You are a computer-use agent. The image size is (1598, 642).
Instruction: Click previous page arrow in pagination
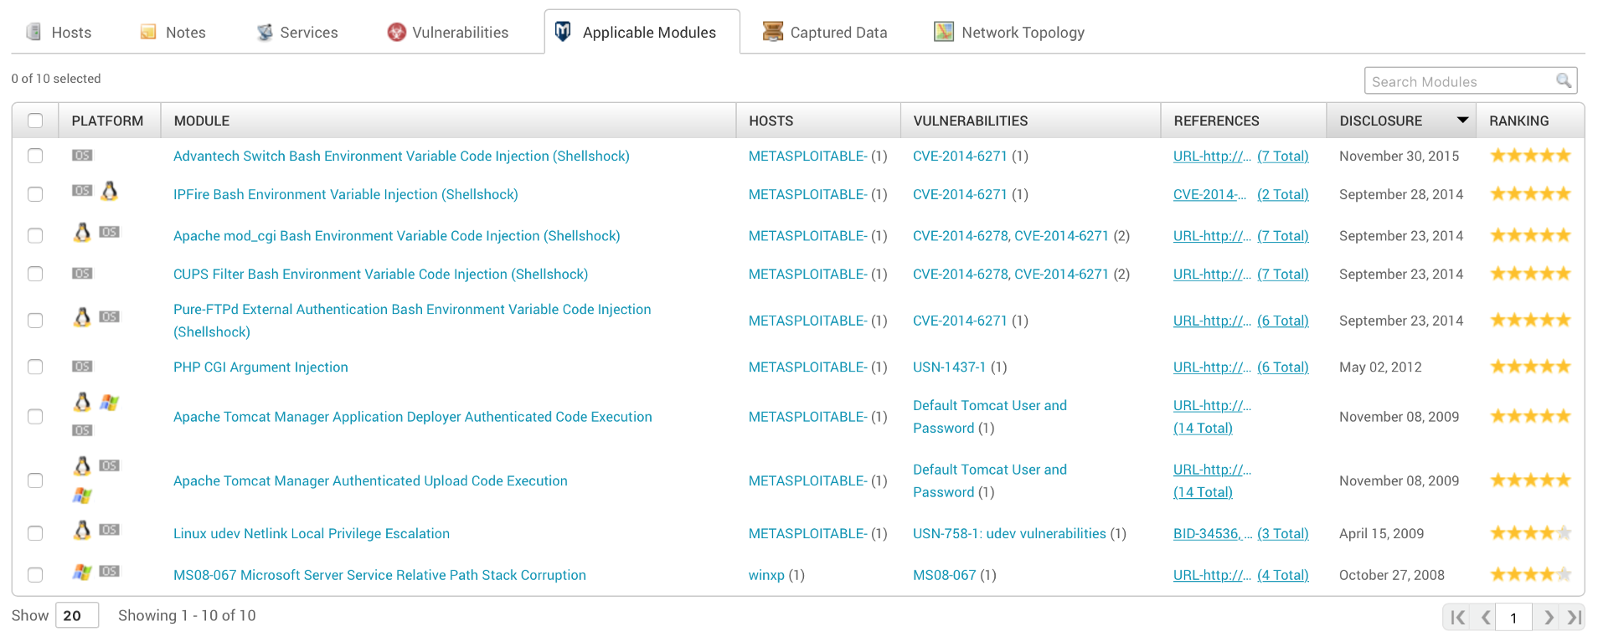pos(1486,617)
